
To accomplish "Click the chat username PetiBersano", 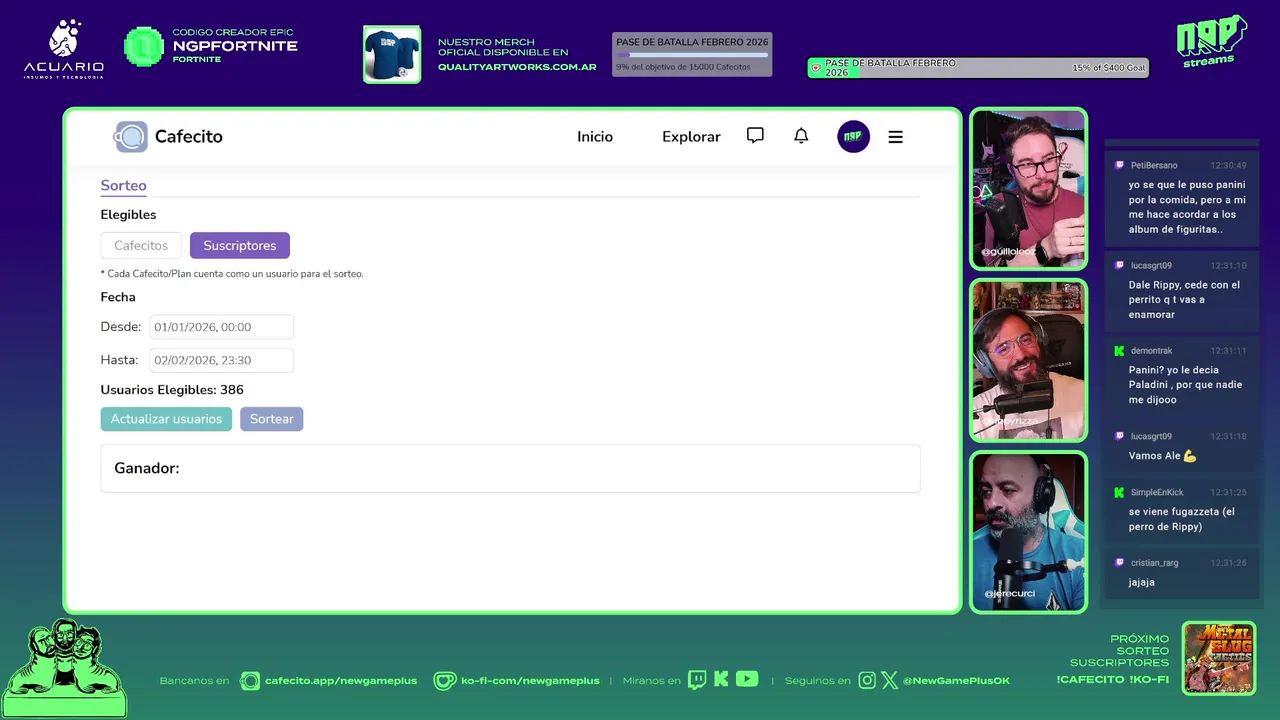I will tap(1154, 165).
